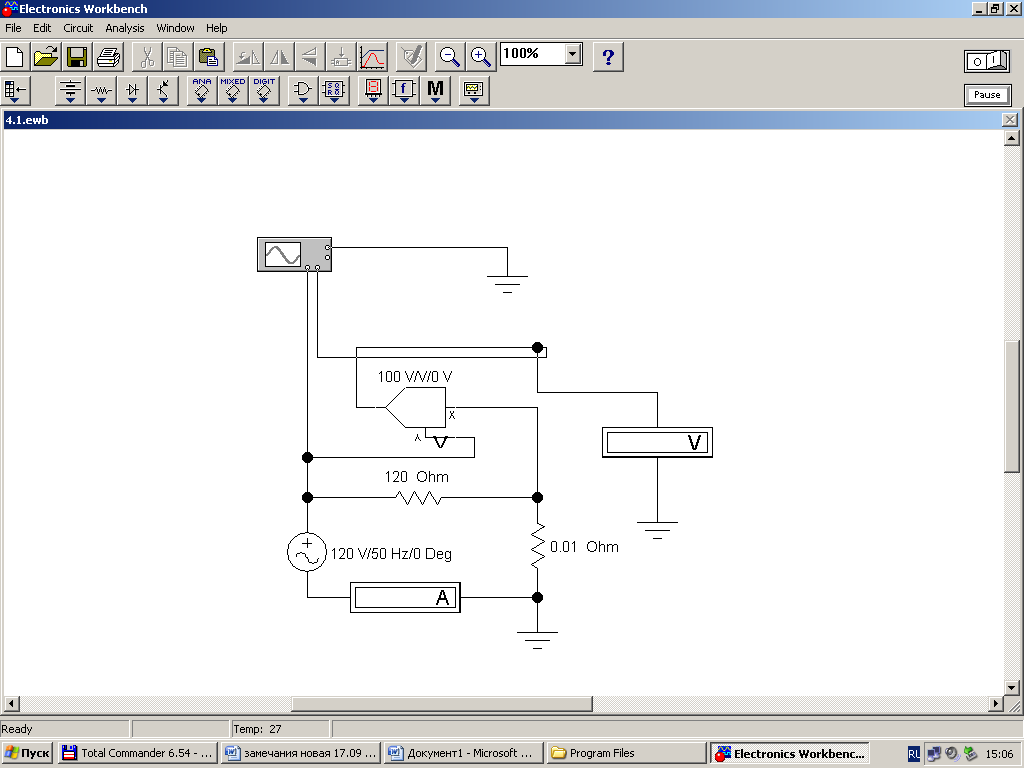Create a new circuit file
The image size is (1024, 768).
14,57
